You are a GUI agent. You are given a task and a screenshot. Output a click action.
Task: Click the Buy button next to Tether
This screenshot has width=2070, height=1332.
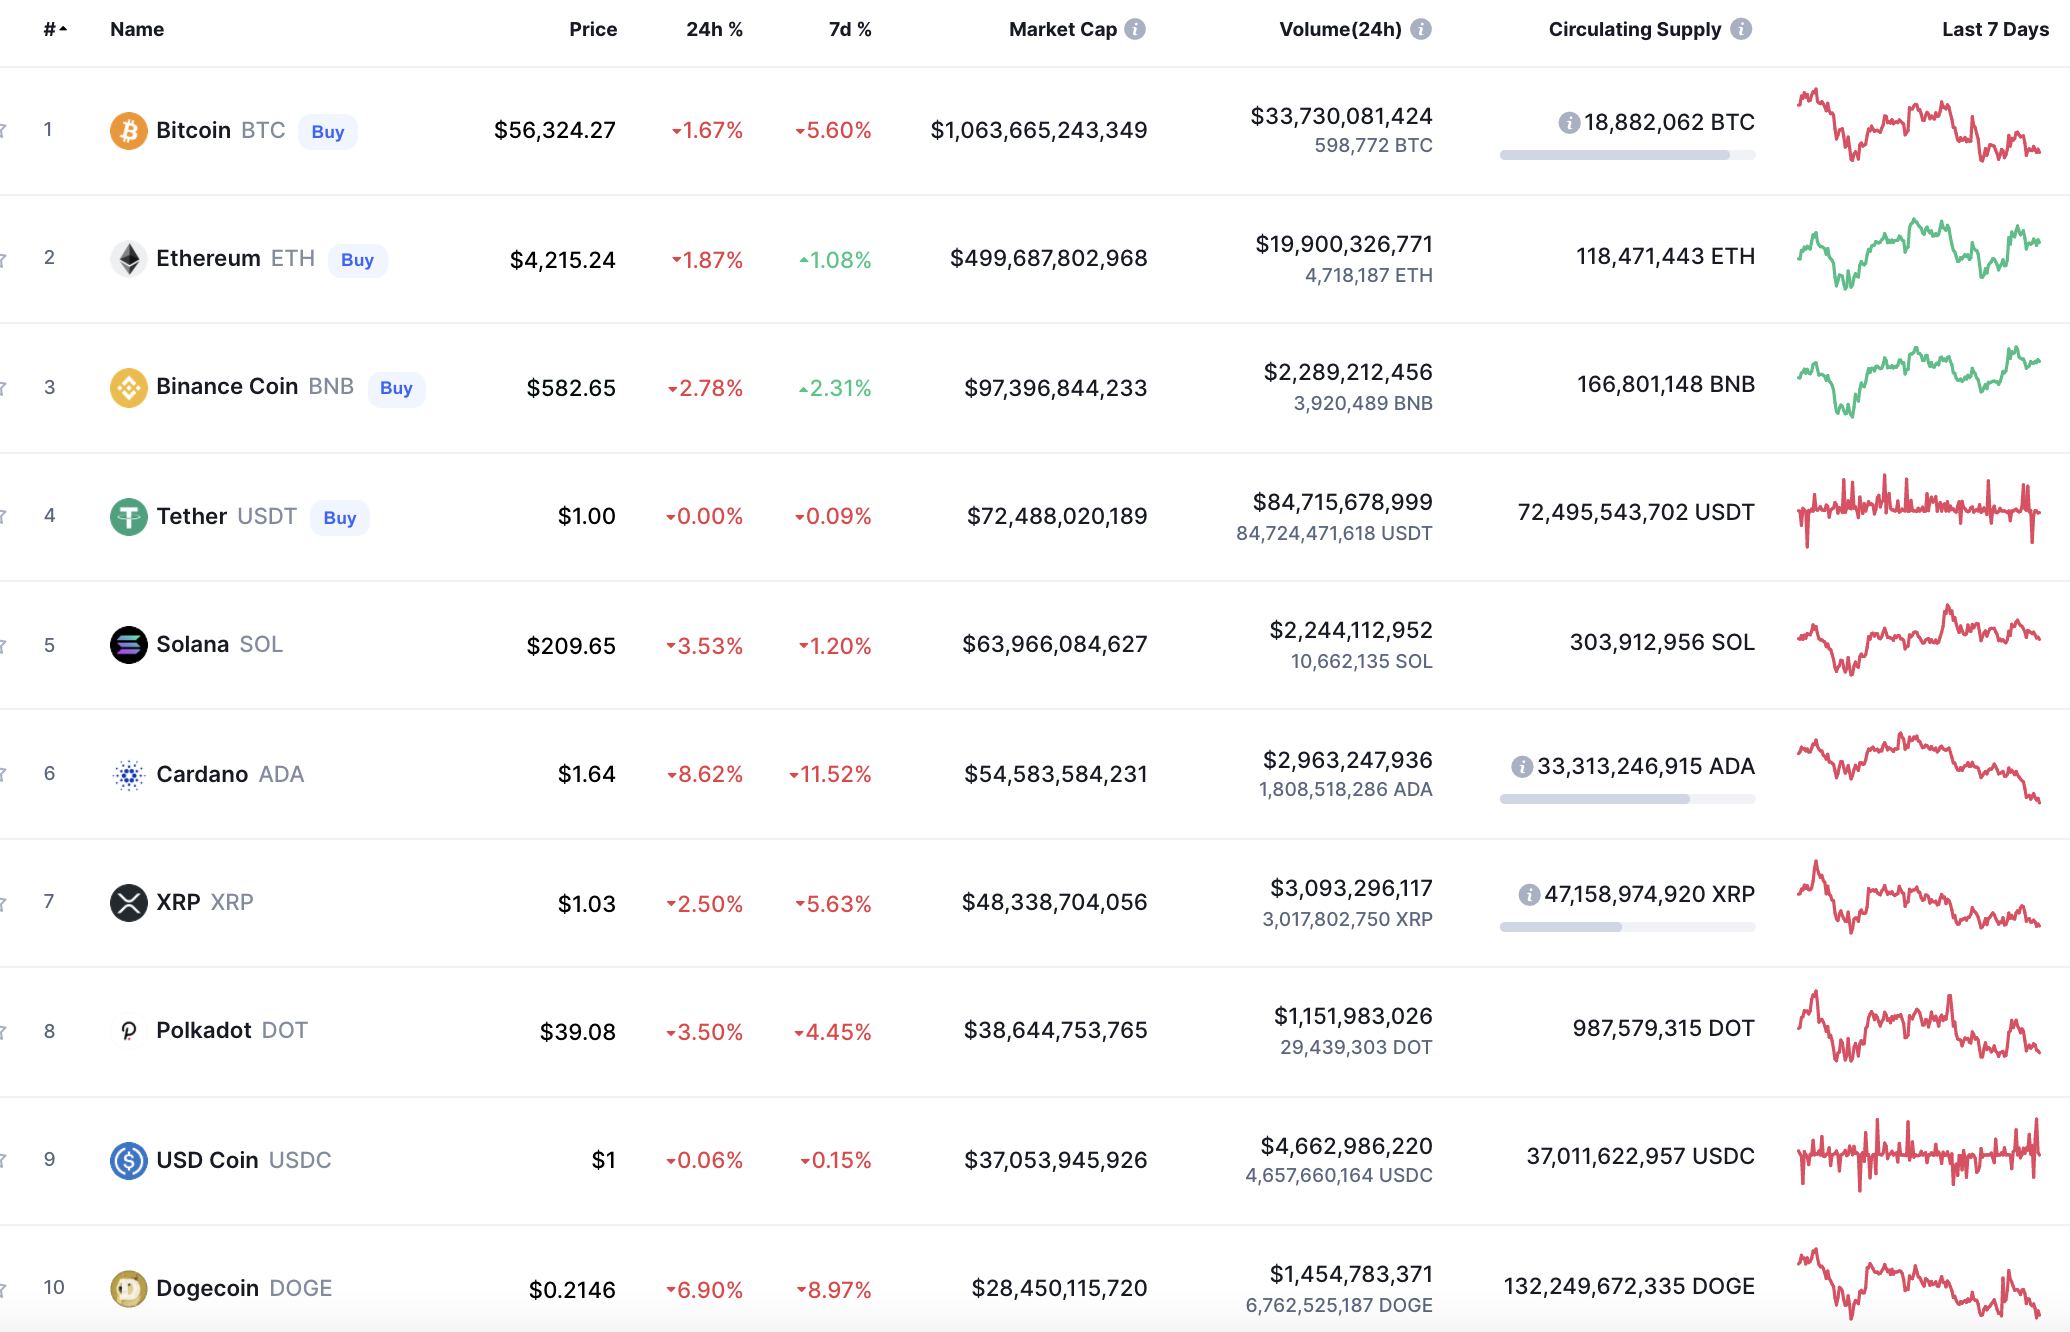[x=340, y=518]
